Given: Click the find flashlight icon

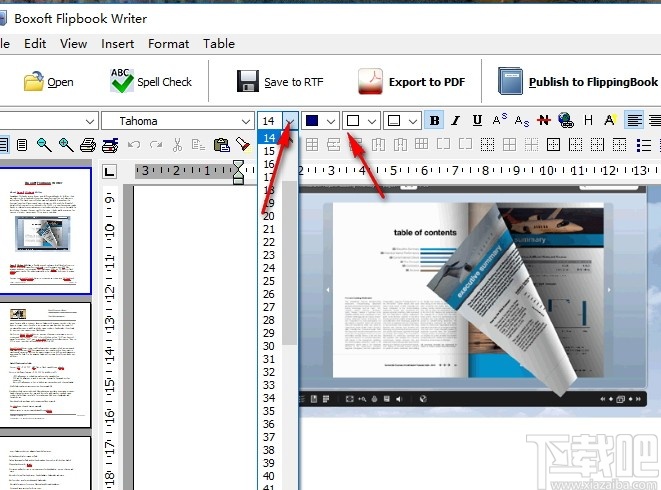Looking at the screenshot, I should coord(243,145).
